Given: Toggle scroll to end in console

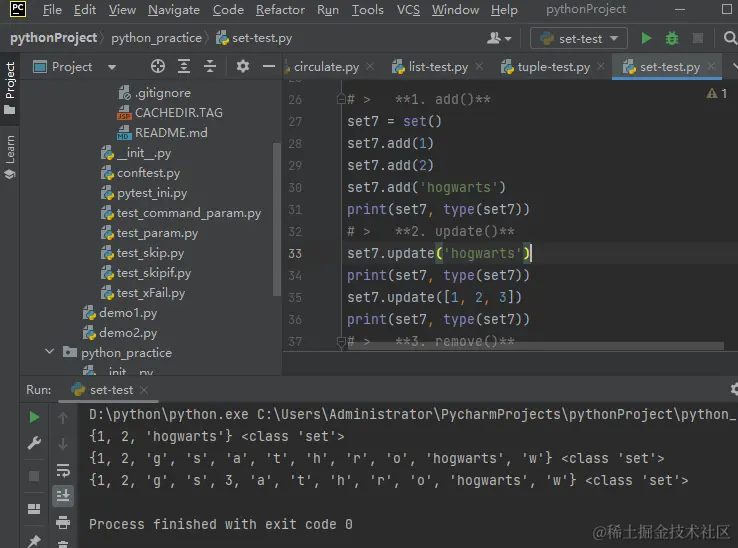Looking at the screenshot, I should [x=63, y=496].
